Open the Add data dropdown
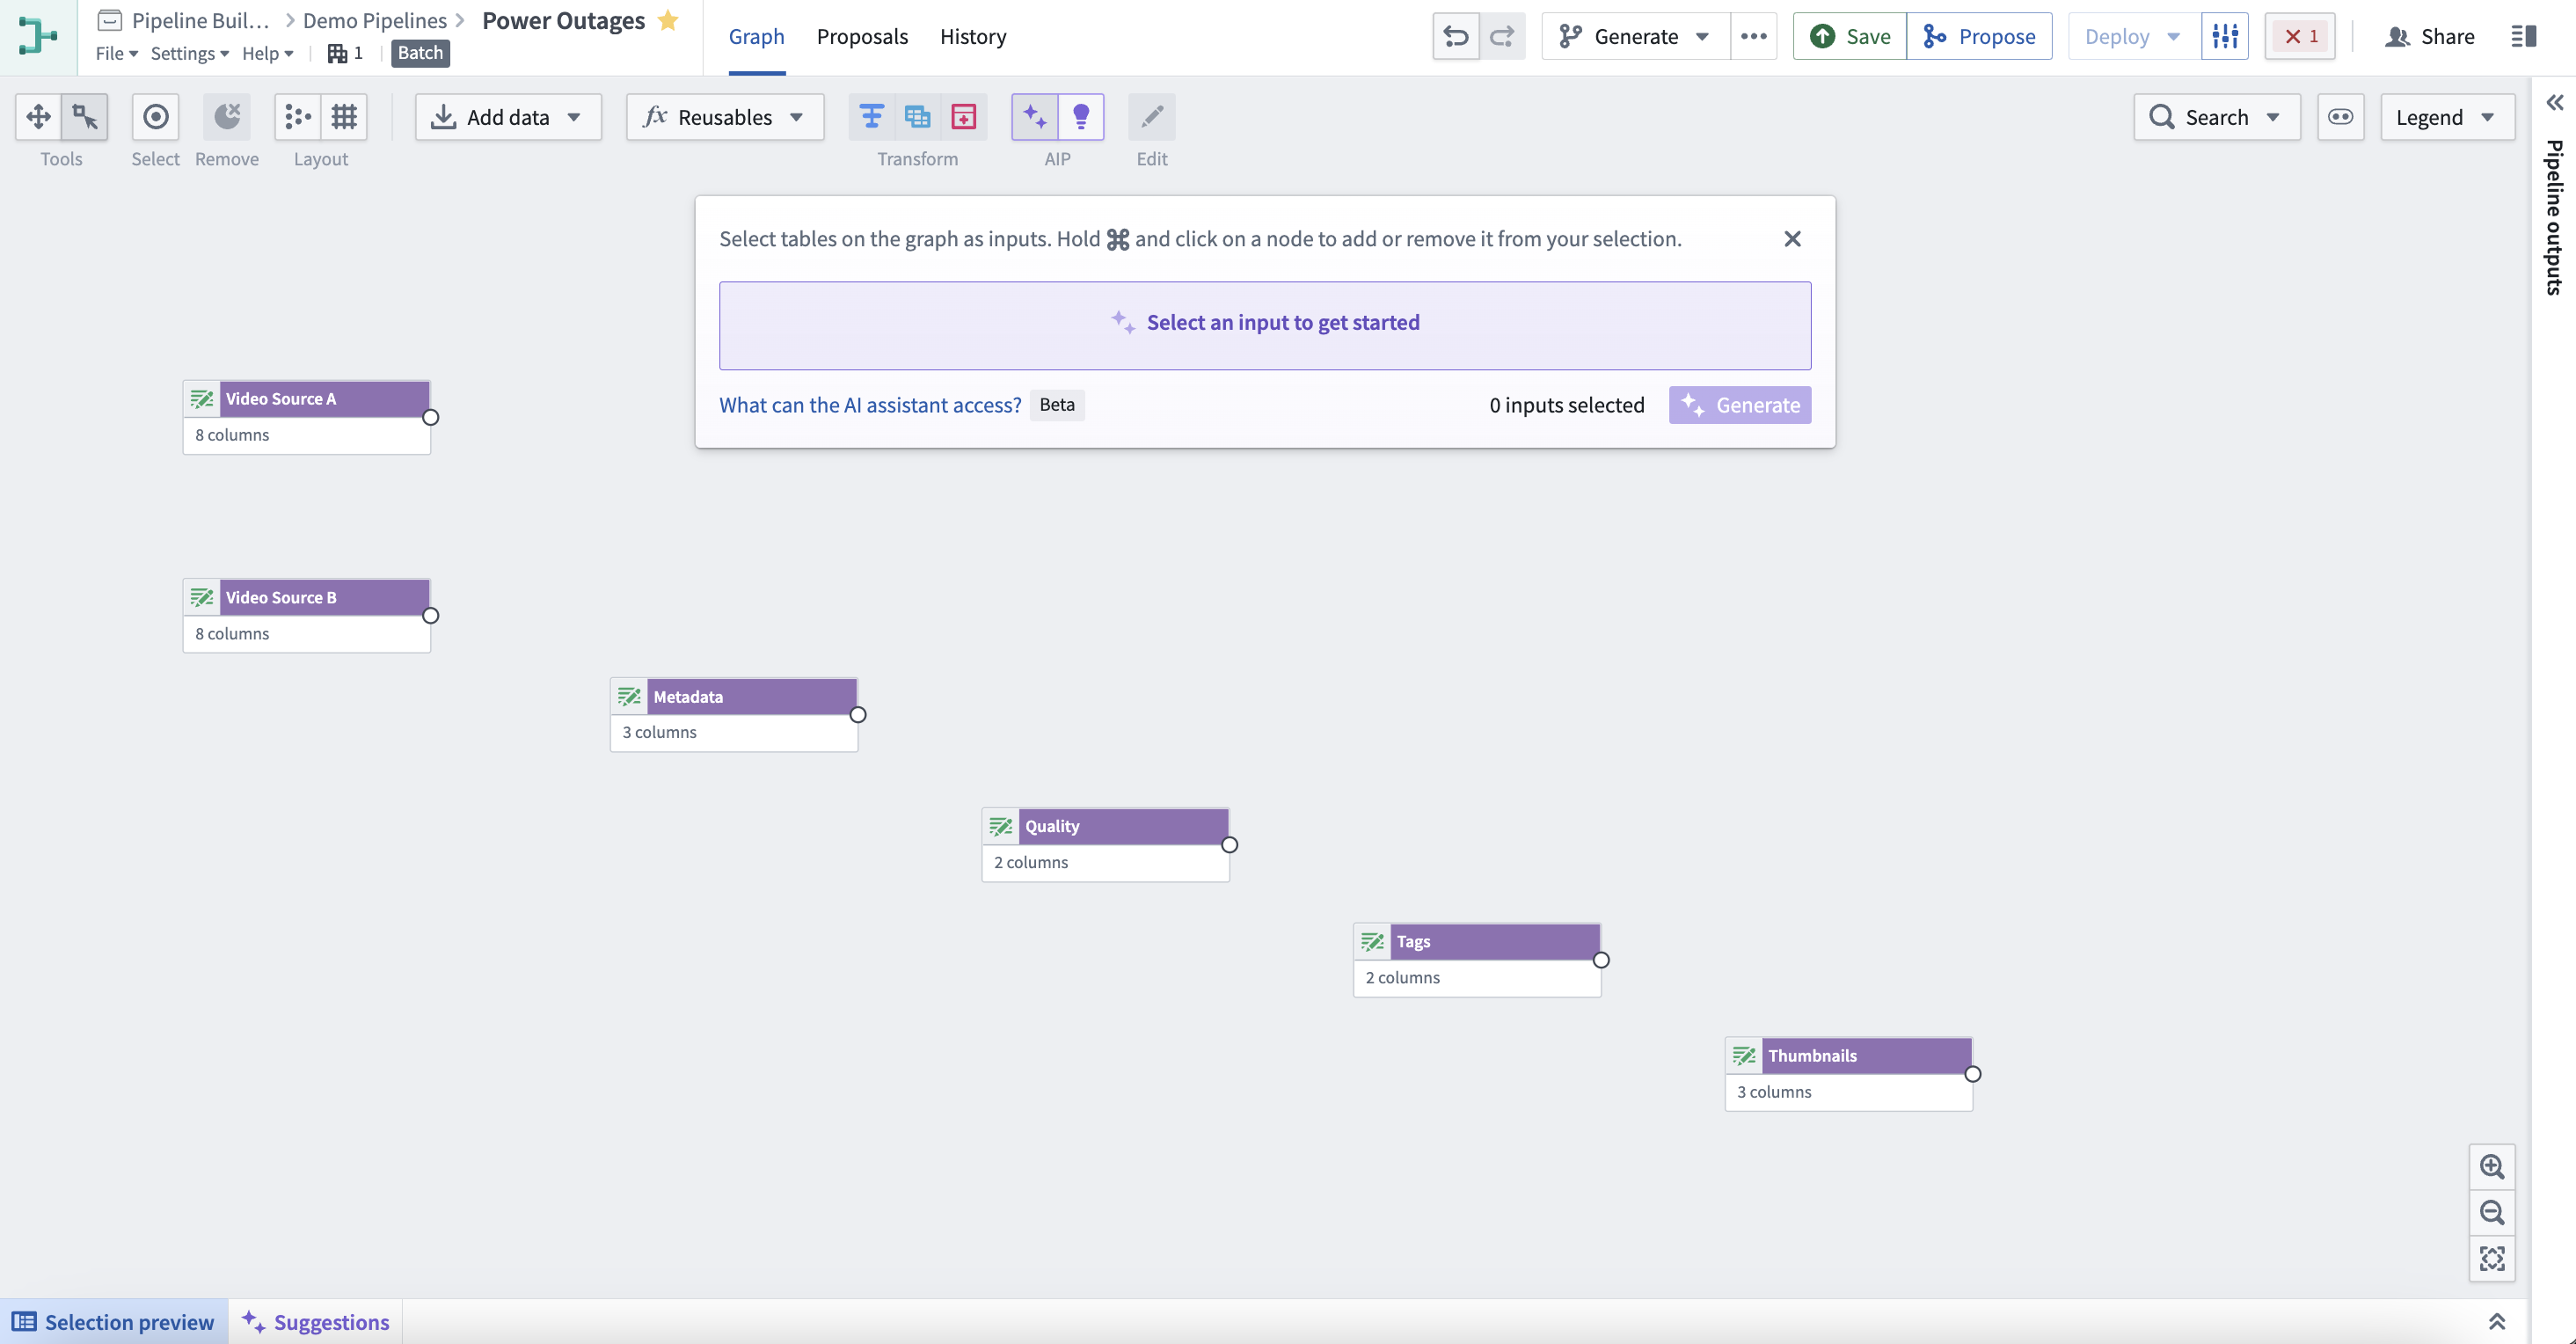 pyautogui.click(x=508, y=117)
